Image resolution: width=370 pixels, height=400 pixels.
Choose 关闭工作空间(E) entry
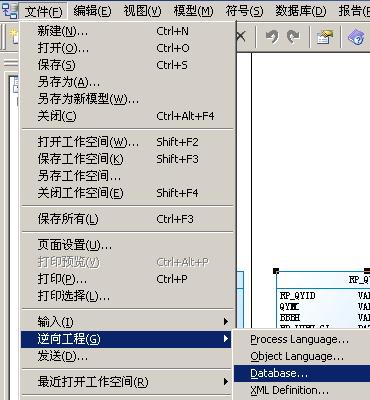coord(127,193)
